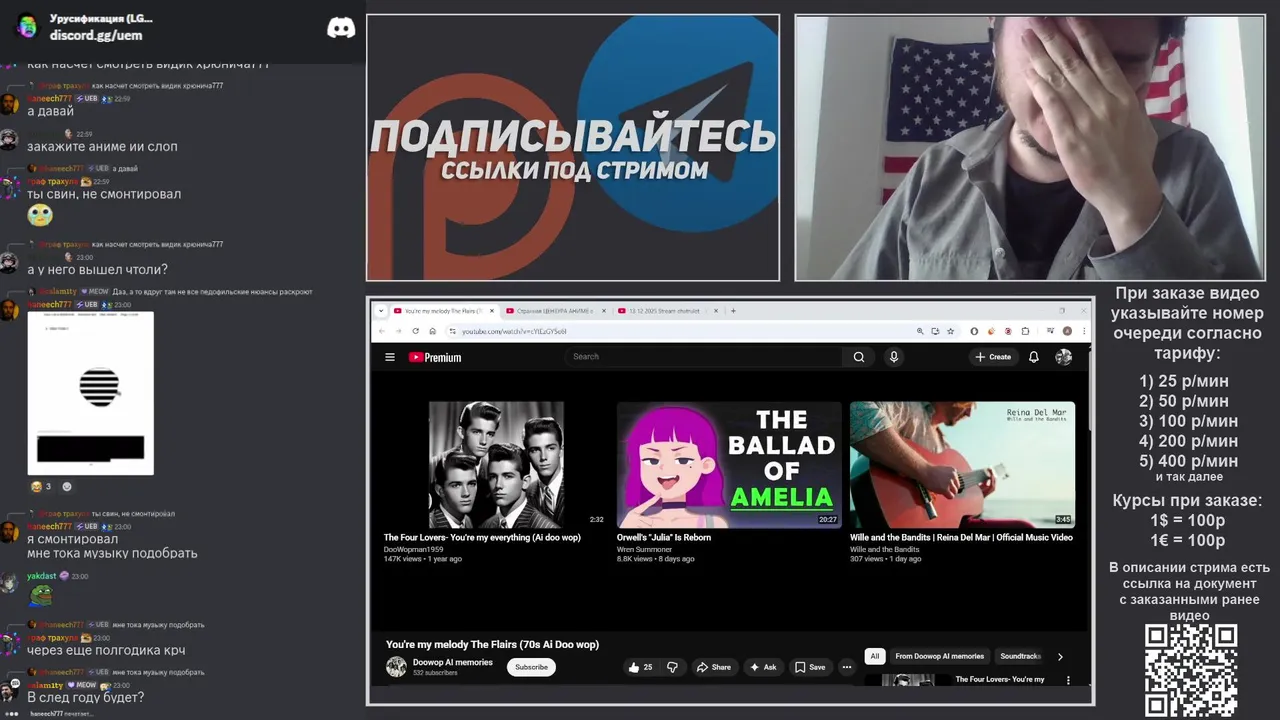The height and width of the screenshot is (720, 1280).
Task: Reload the page in browser
Action: pos(416,331)
